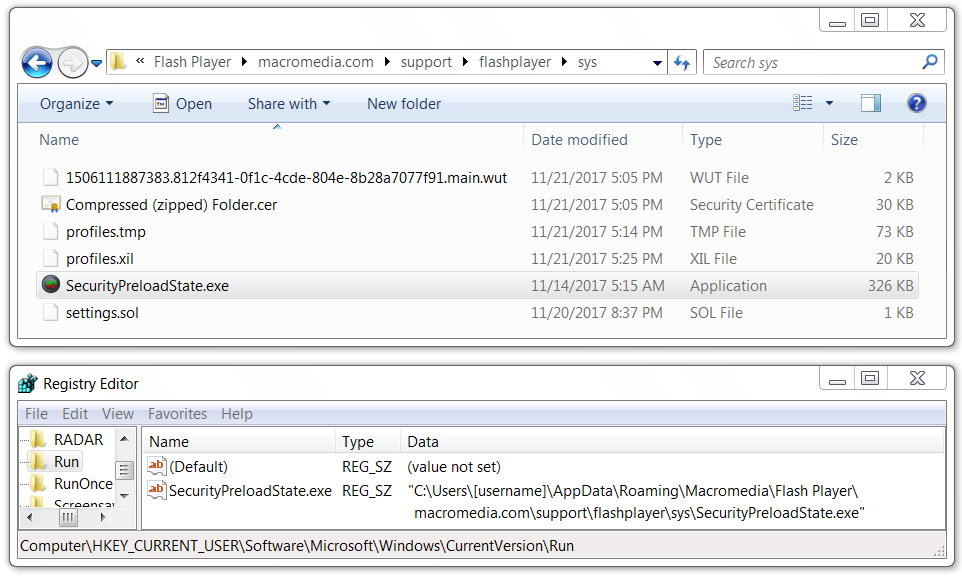The image size is (962, 577).
Task: Open the Registry Editor Favorites menu
Action: click(x=177, y=414)
